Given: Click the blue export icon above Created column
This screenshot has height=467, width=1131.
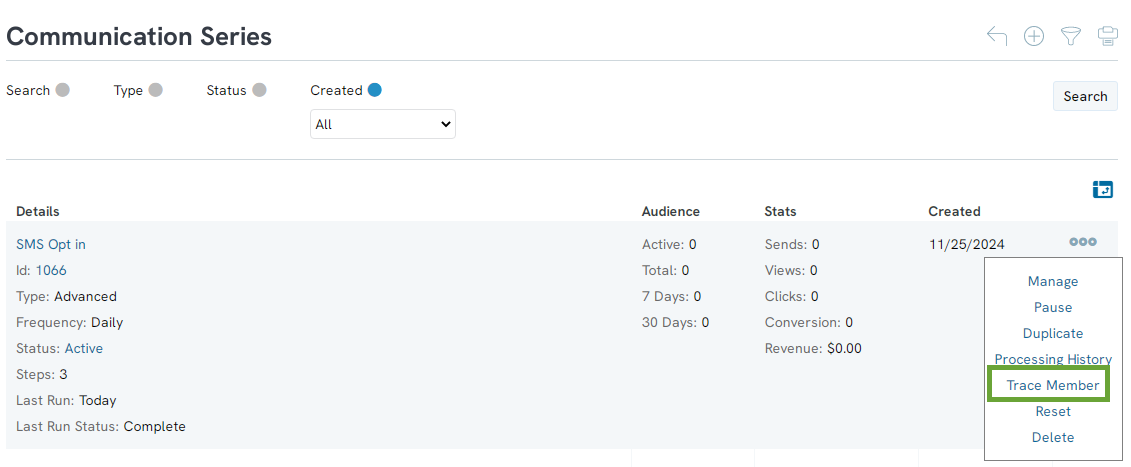Looking at the screenshot, I should point(1103,189).
